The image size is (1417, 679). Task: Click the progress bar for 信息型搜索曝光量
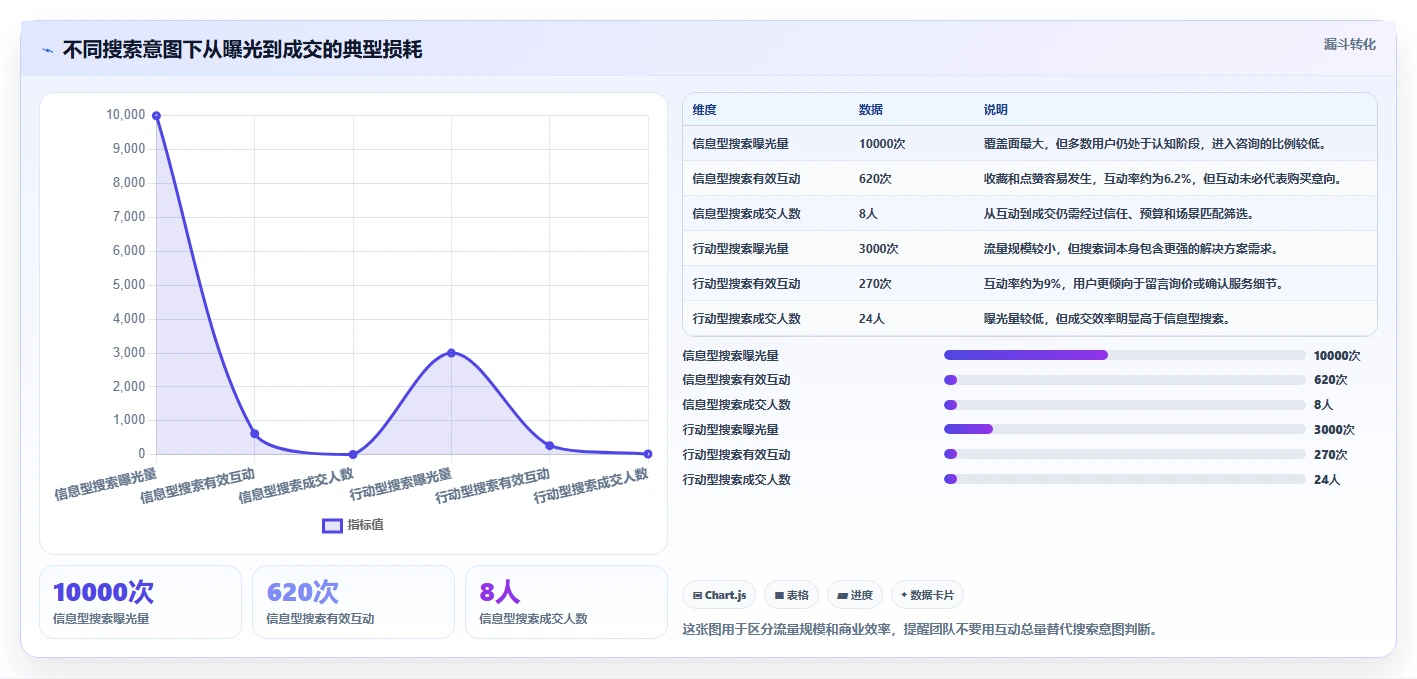(1125, 355)
